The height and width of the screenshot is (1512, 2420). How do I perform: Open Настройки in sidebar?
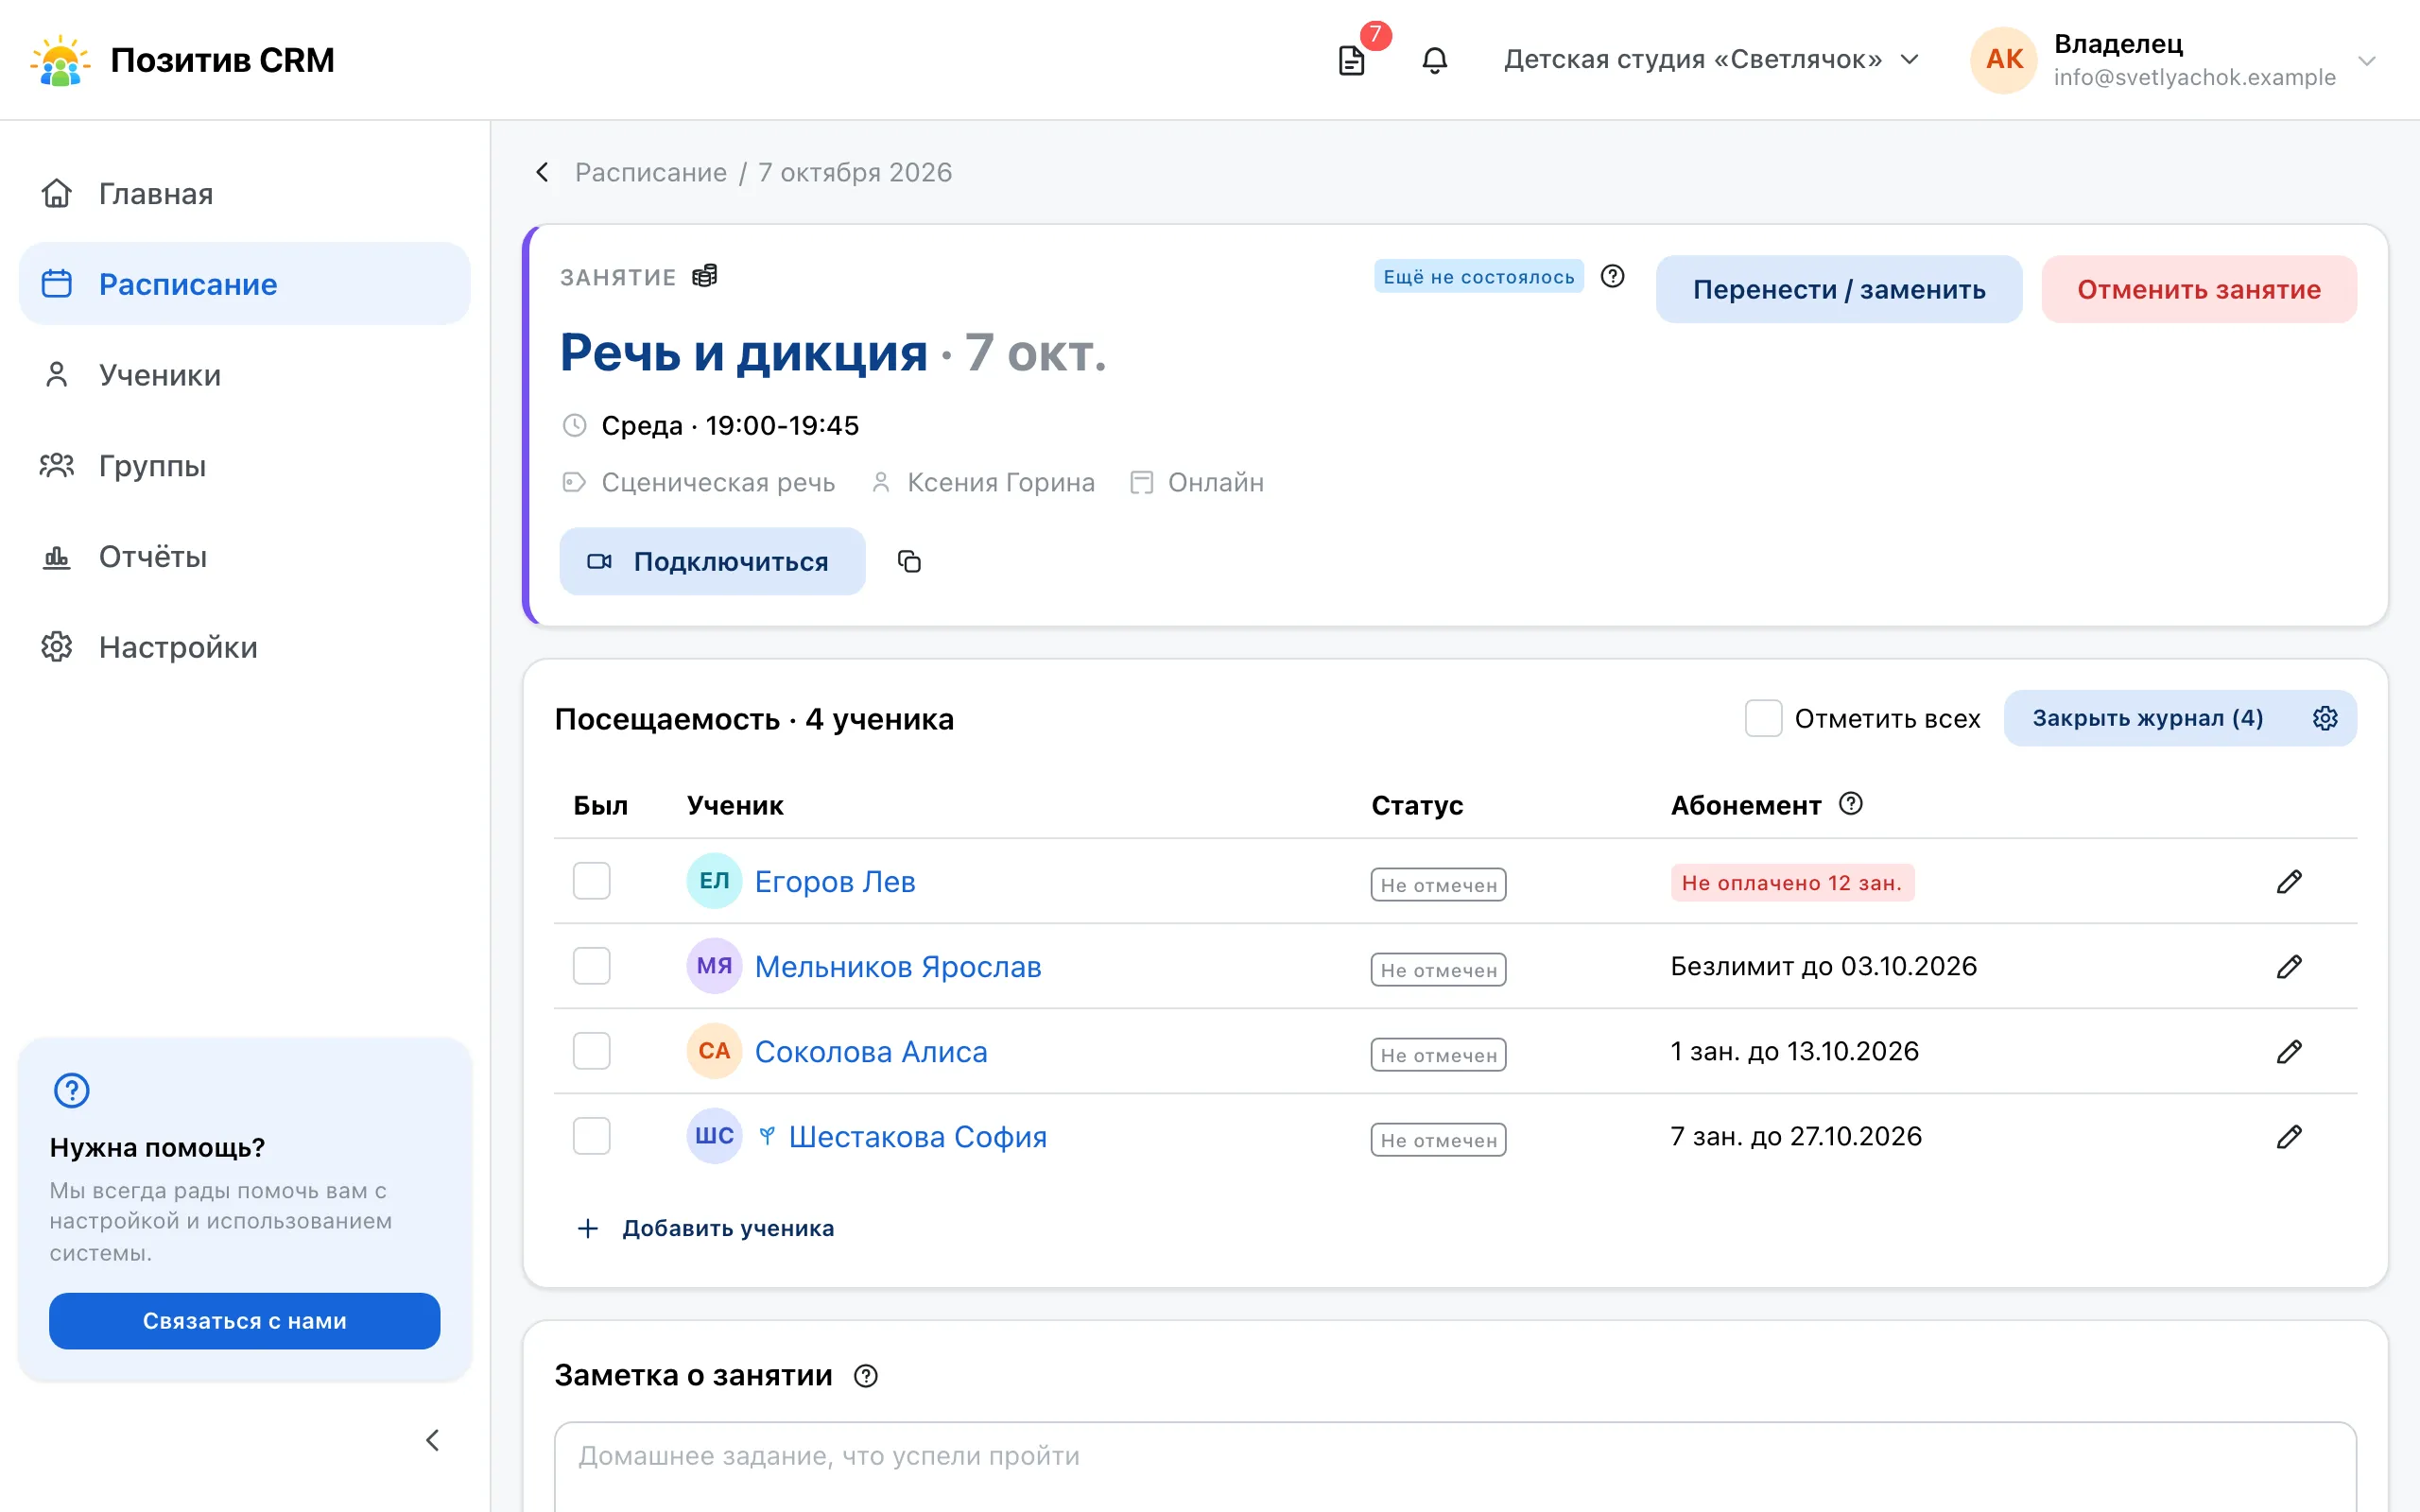coord(245,647)
